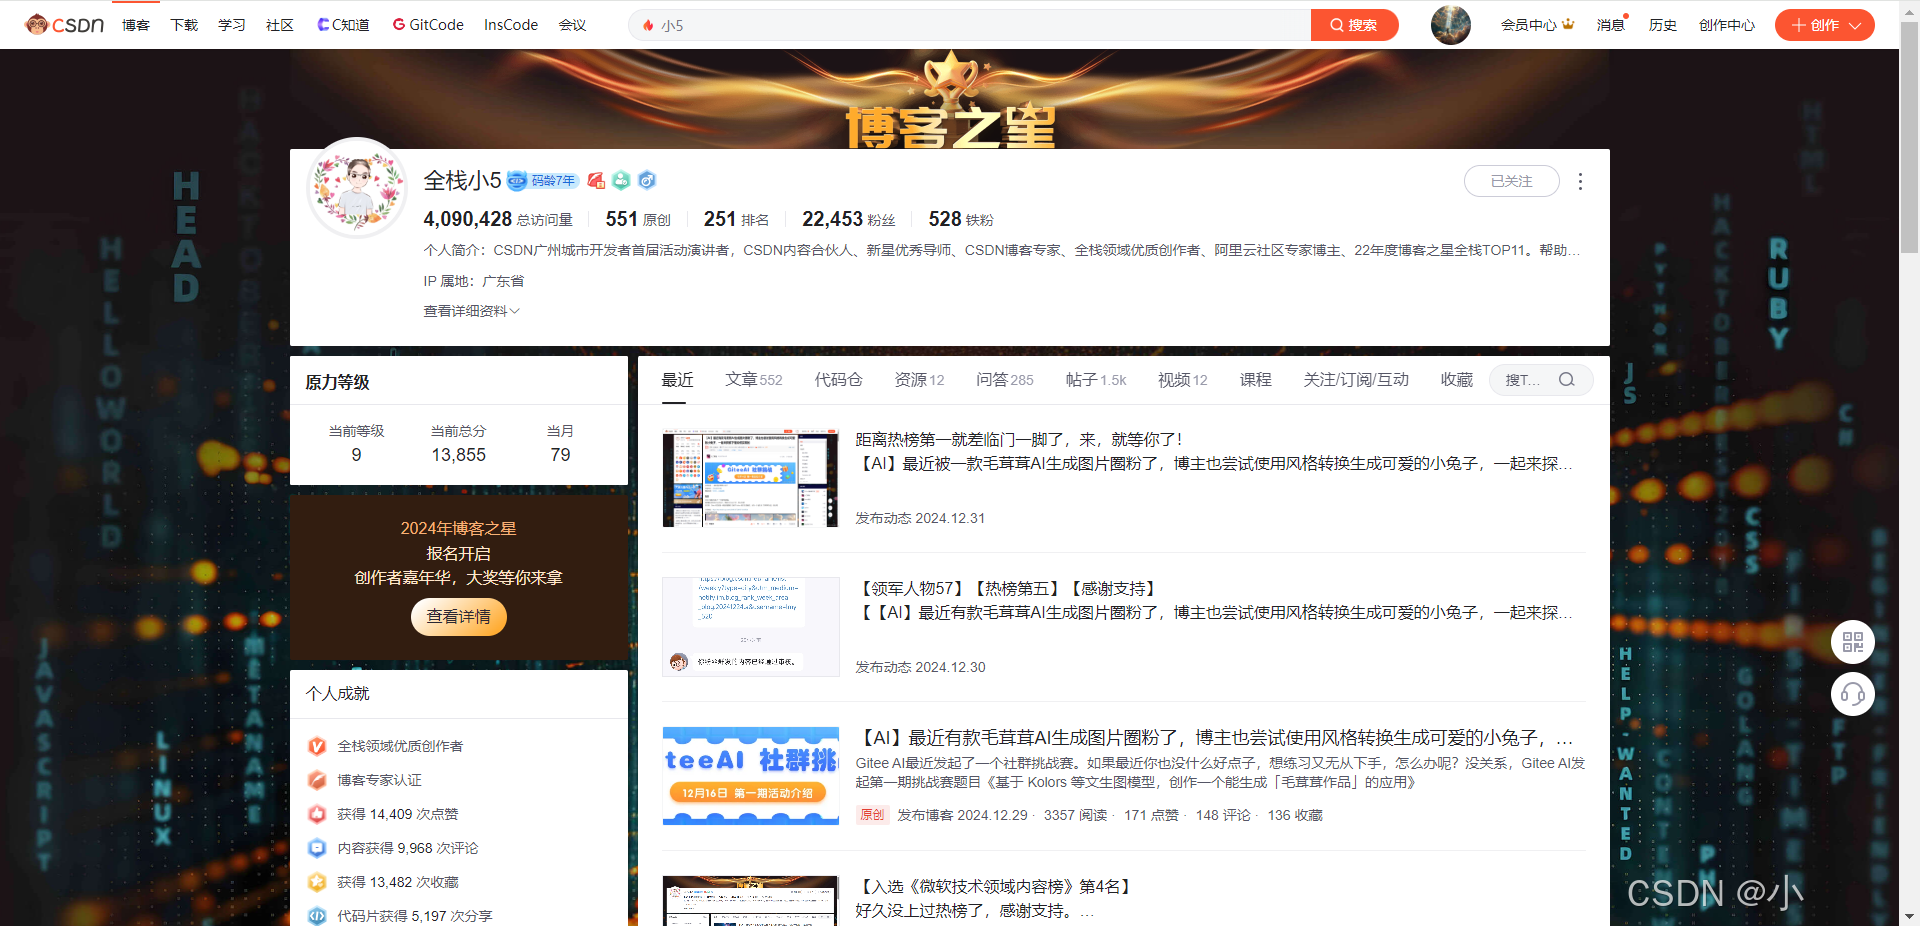Click the red badge after 码龄7年
Image resolution: width=1920 pixels, height=926 pixels.
click(x=596, y=181)
